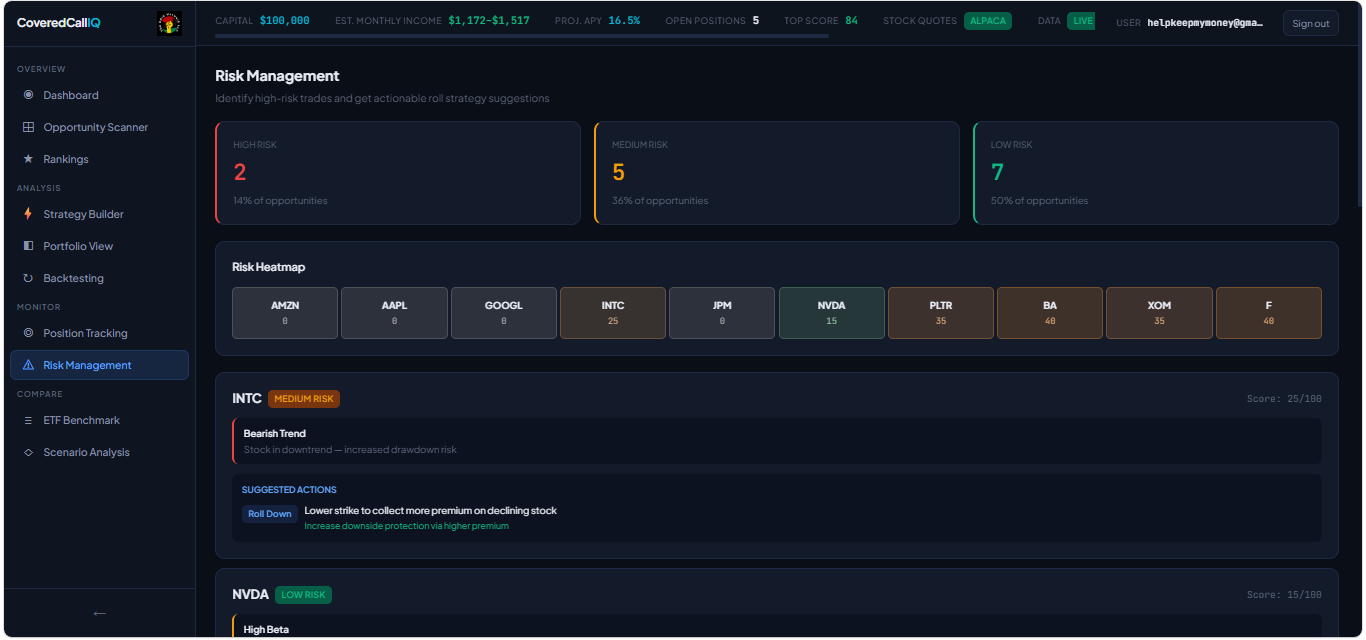The height and width of the screenshot is (640, 1366).
Task: Click the Opportunity Scanner grid icon
Action: [x=28, y=127]
